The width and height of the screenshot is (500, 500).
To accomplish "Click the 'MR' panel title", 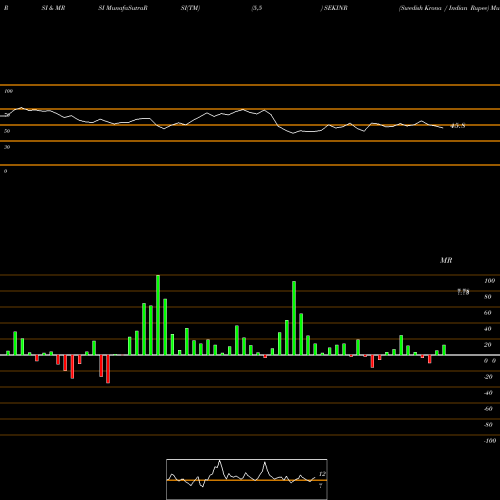I will click(446, 260).
